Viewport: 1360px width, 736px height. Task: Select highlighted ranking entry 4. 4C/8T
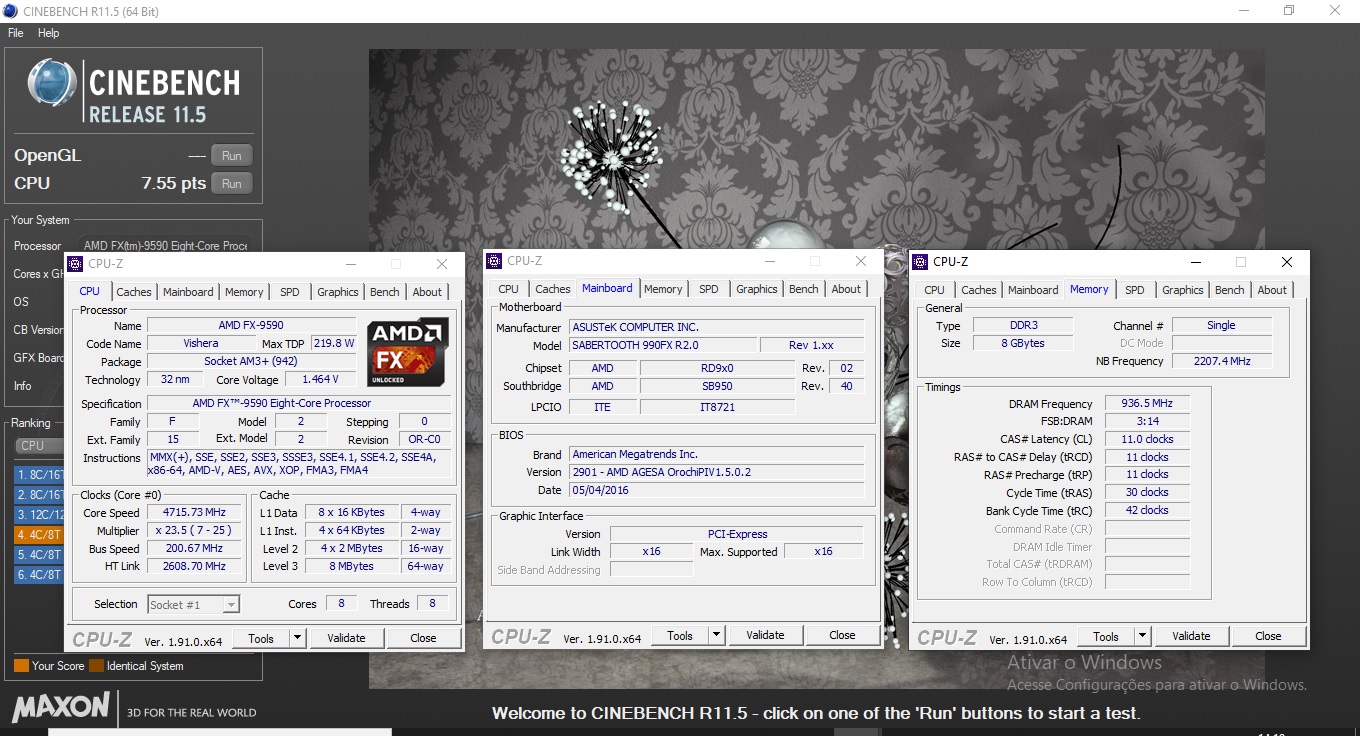click(40, 535)
